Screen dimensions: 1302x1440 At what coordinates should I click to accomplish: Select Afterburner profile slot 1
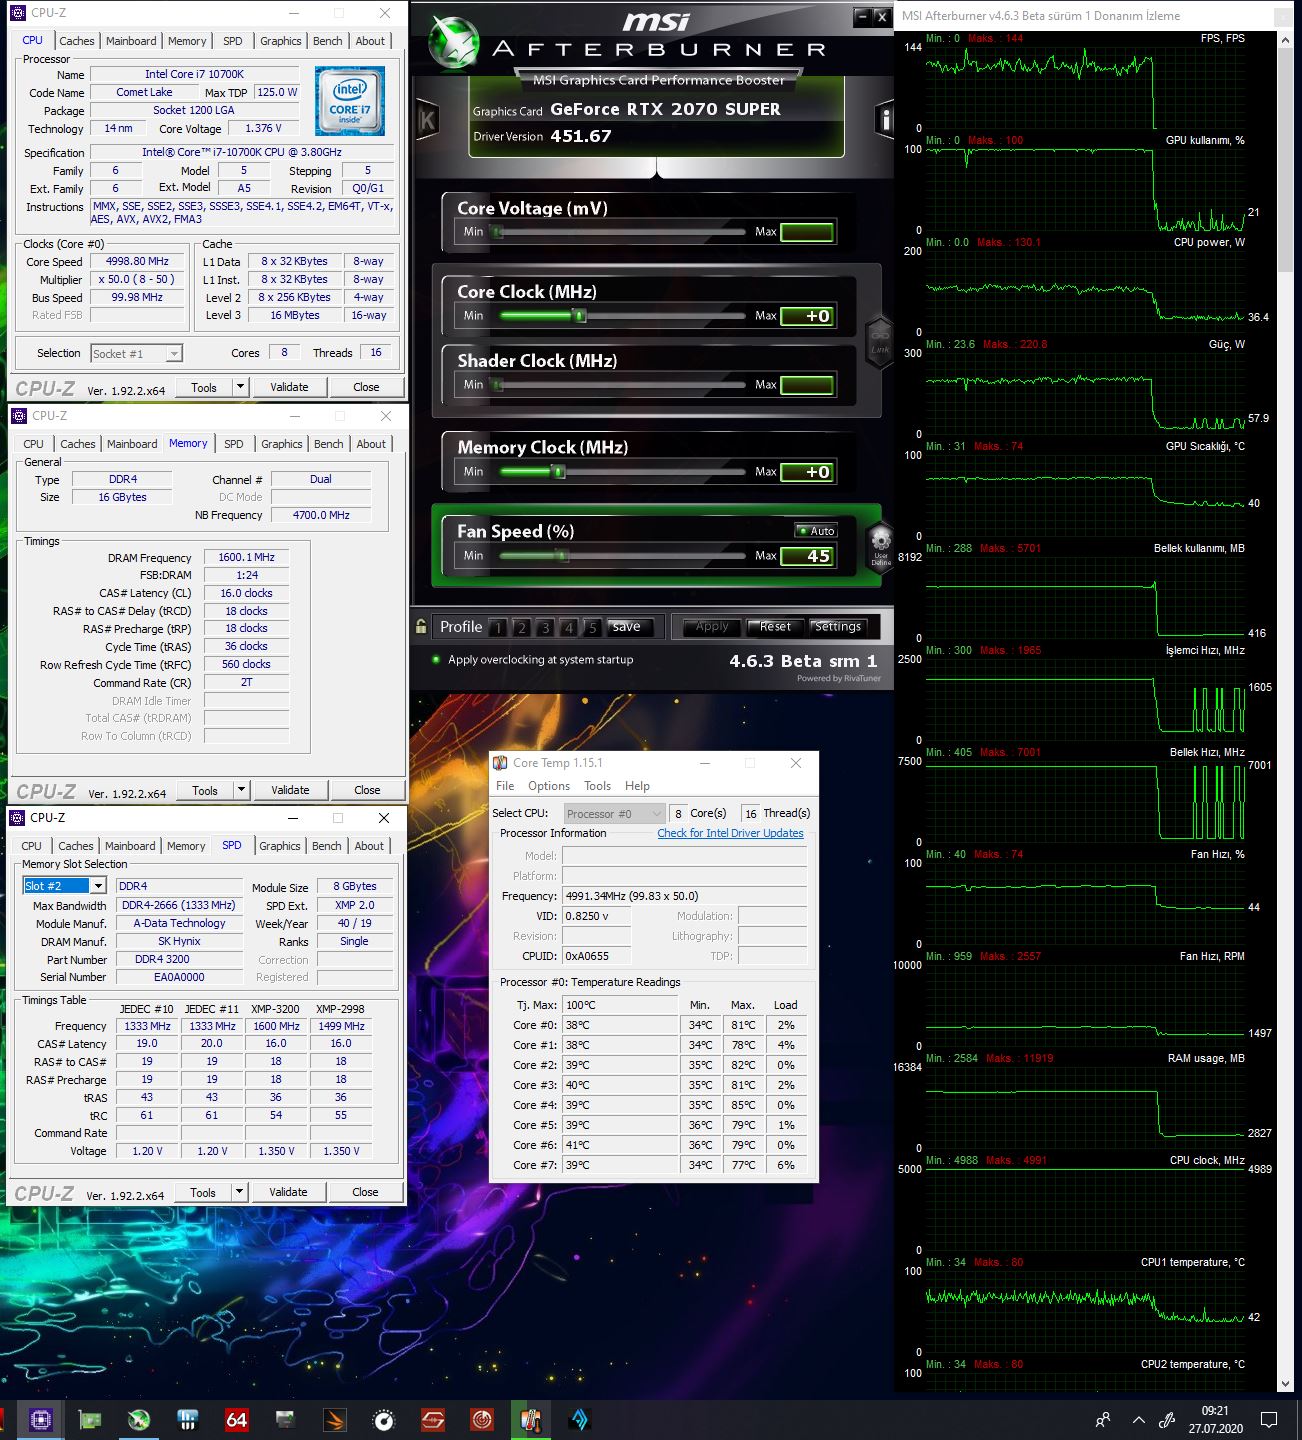pos(498,628)
